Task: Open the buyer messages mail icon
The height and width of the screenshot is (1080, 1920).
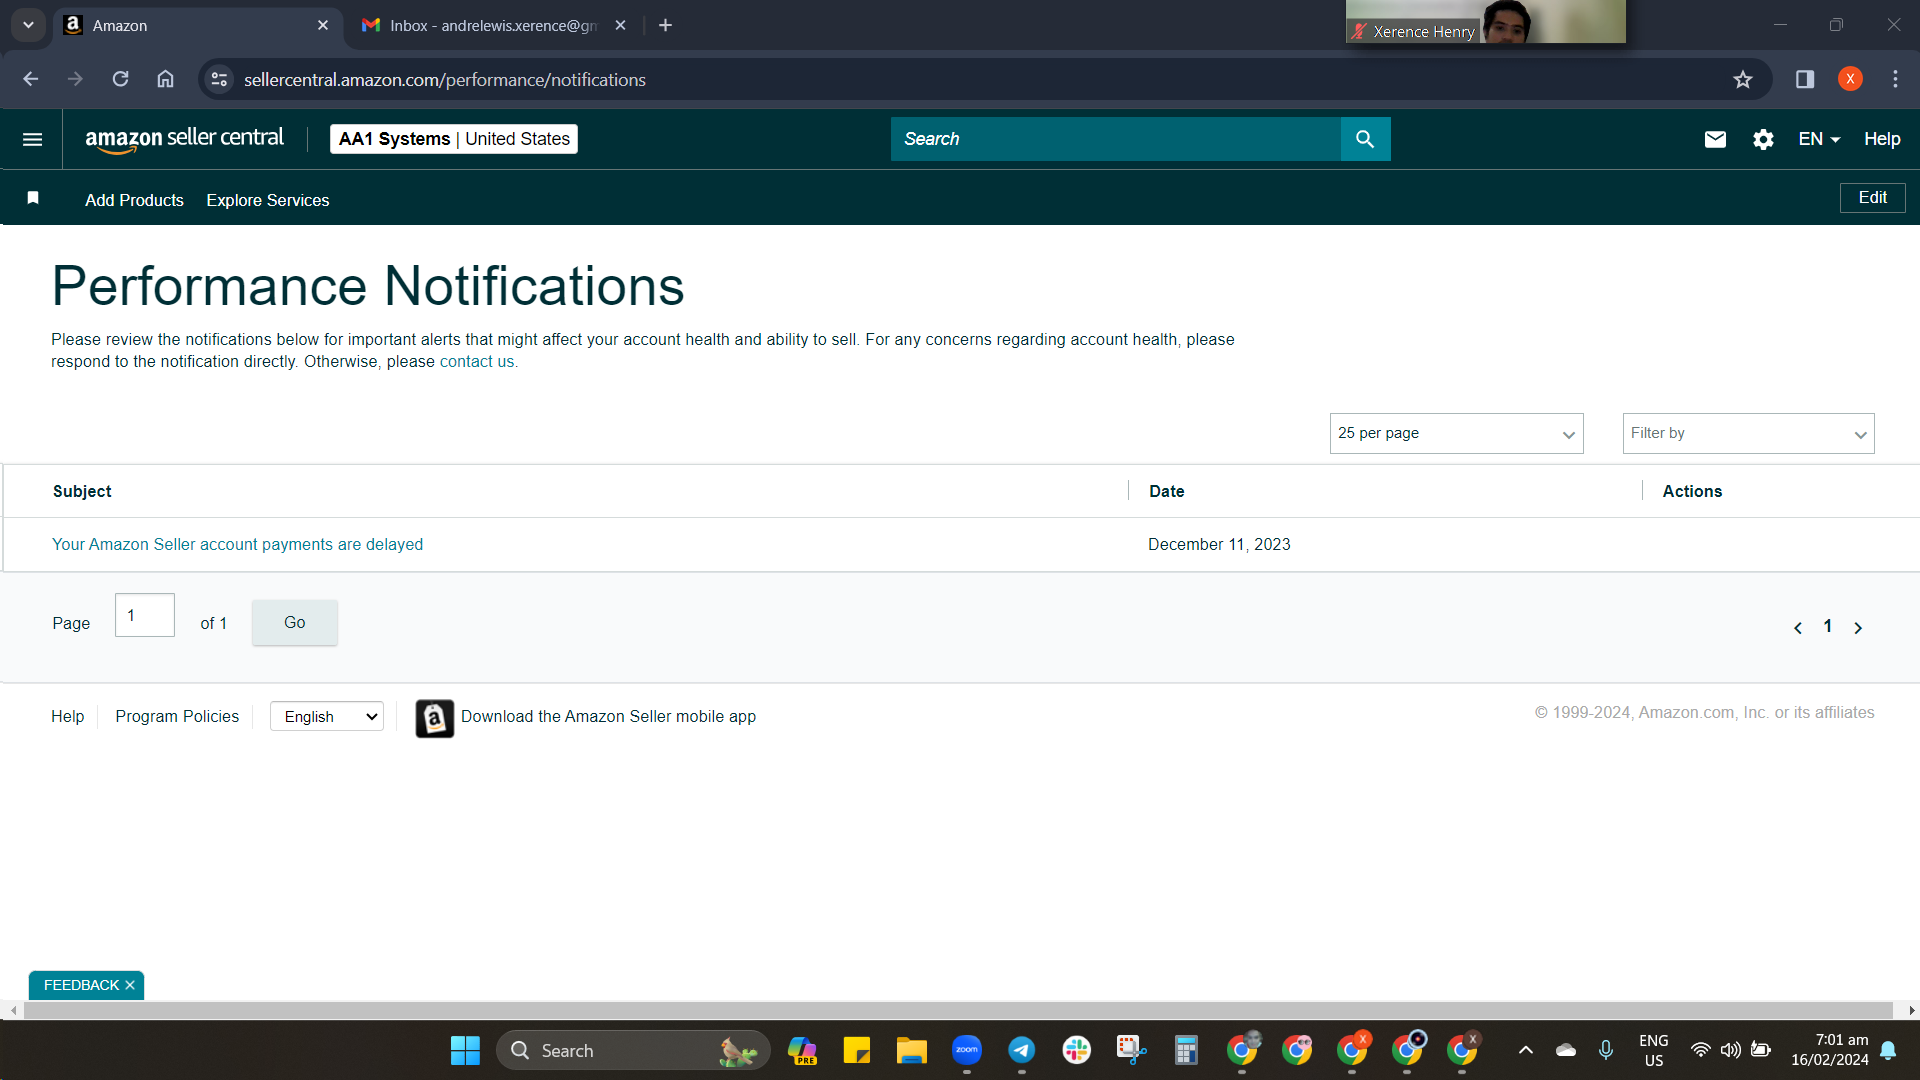Action: click(1715, 139)
